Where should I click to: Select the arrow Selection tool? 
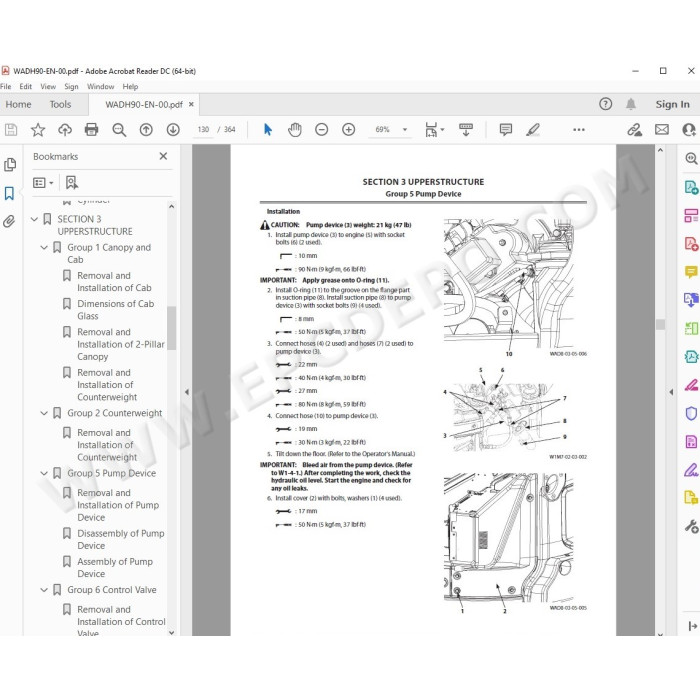(268, 130)
